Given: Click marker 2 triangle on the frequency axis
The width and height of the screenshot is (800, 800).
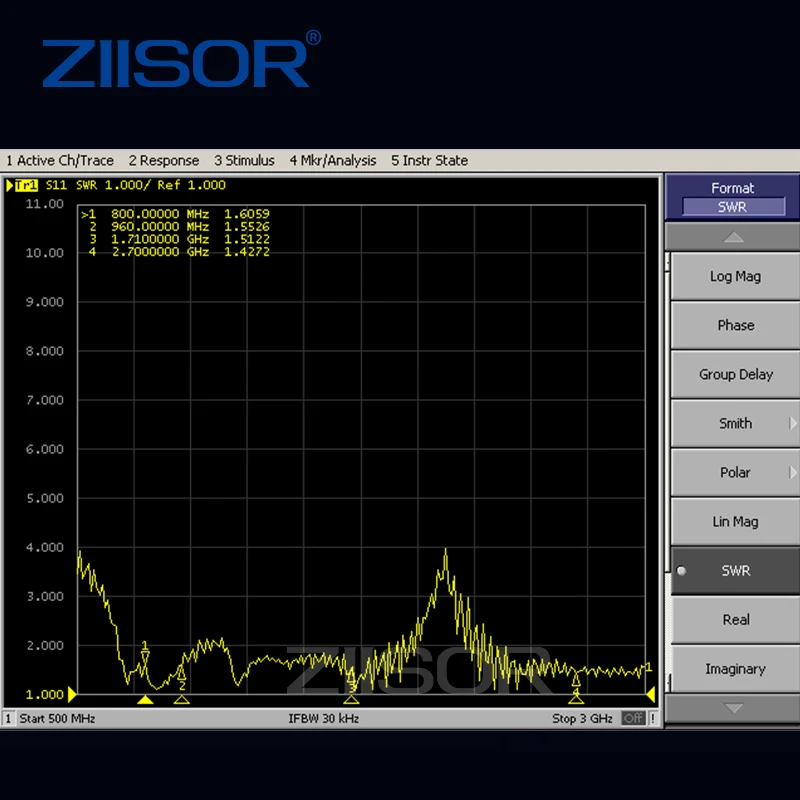Looking at the screenshot, I should pyautogui.click(x=182, y=699).
